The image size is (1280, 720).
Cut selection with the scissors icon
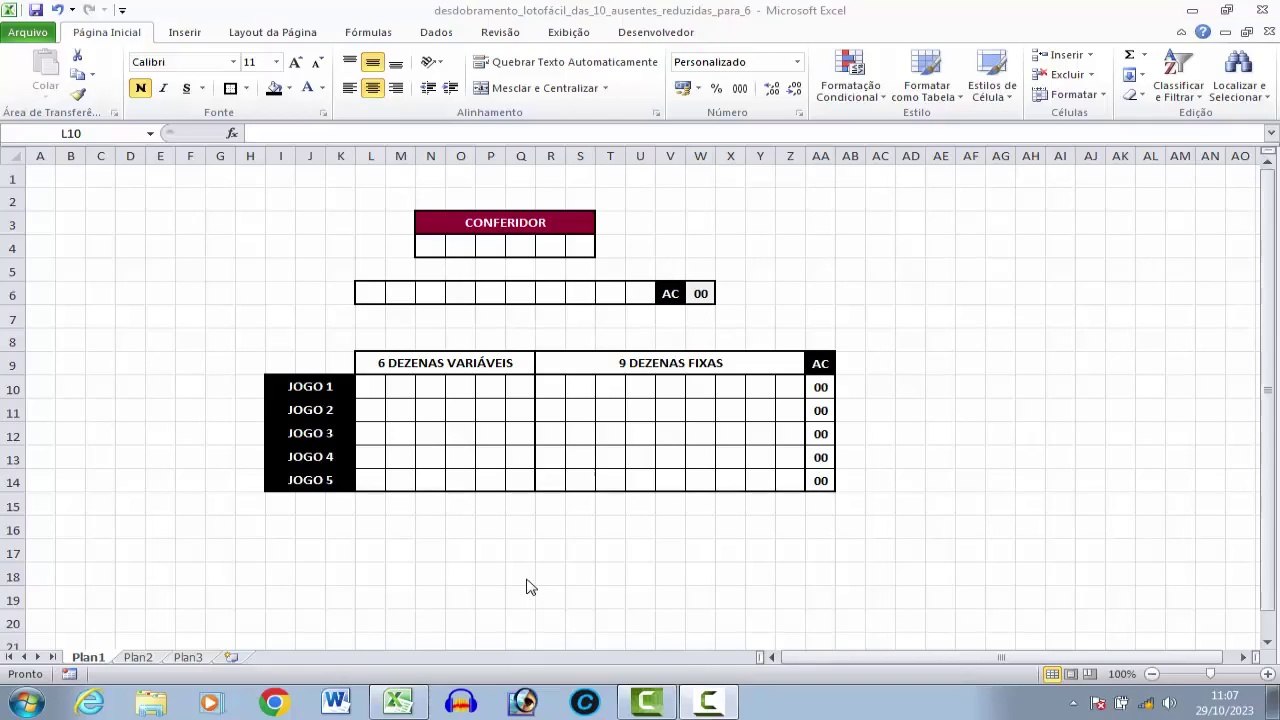click(x=77, y=55)
